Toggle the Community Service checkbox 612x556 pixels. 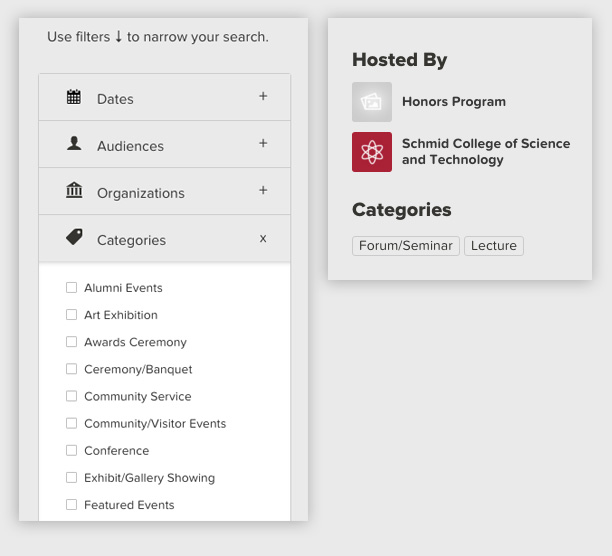pyautogui.click(x=71, y=396)
